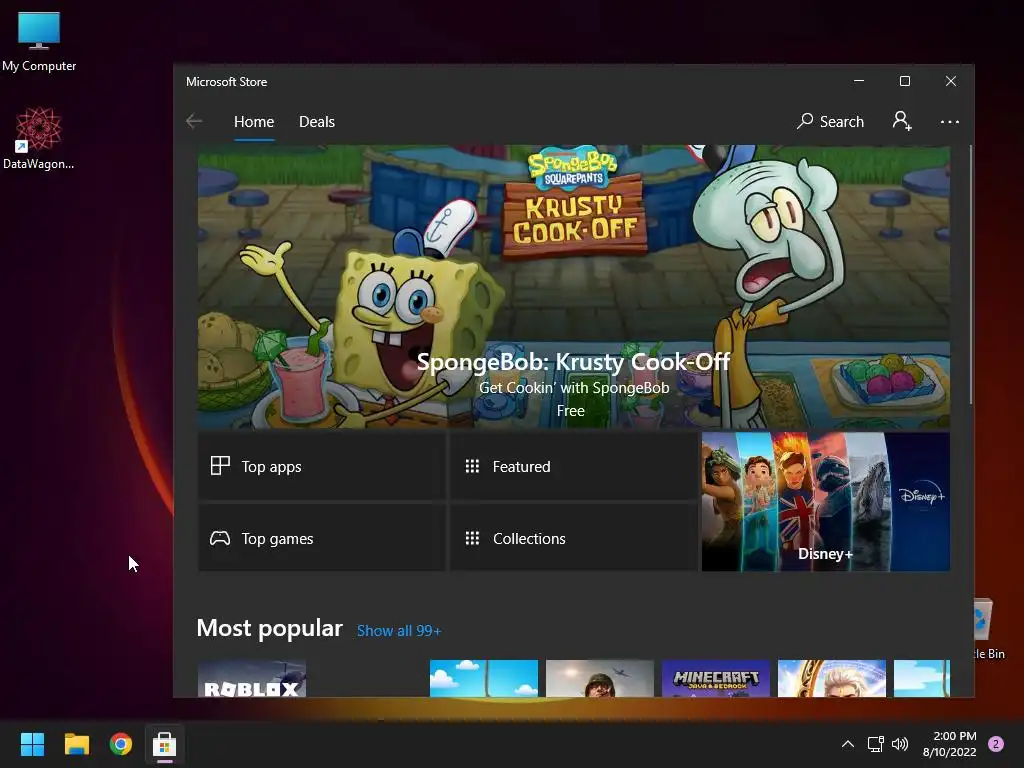Open the notification badge showing 2

point(996,744)
